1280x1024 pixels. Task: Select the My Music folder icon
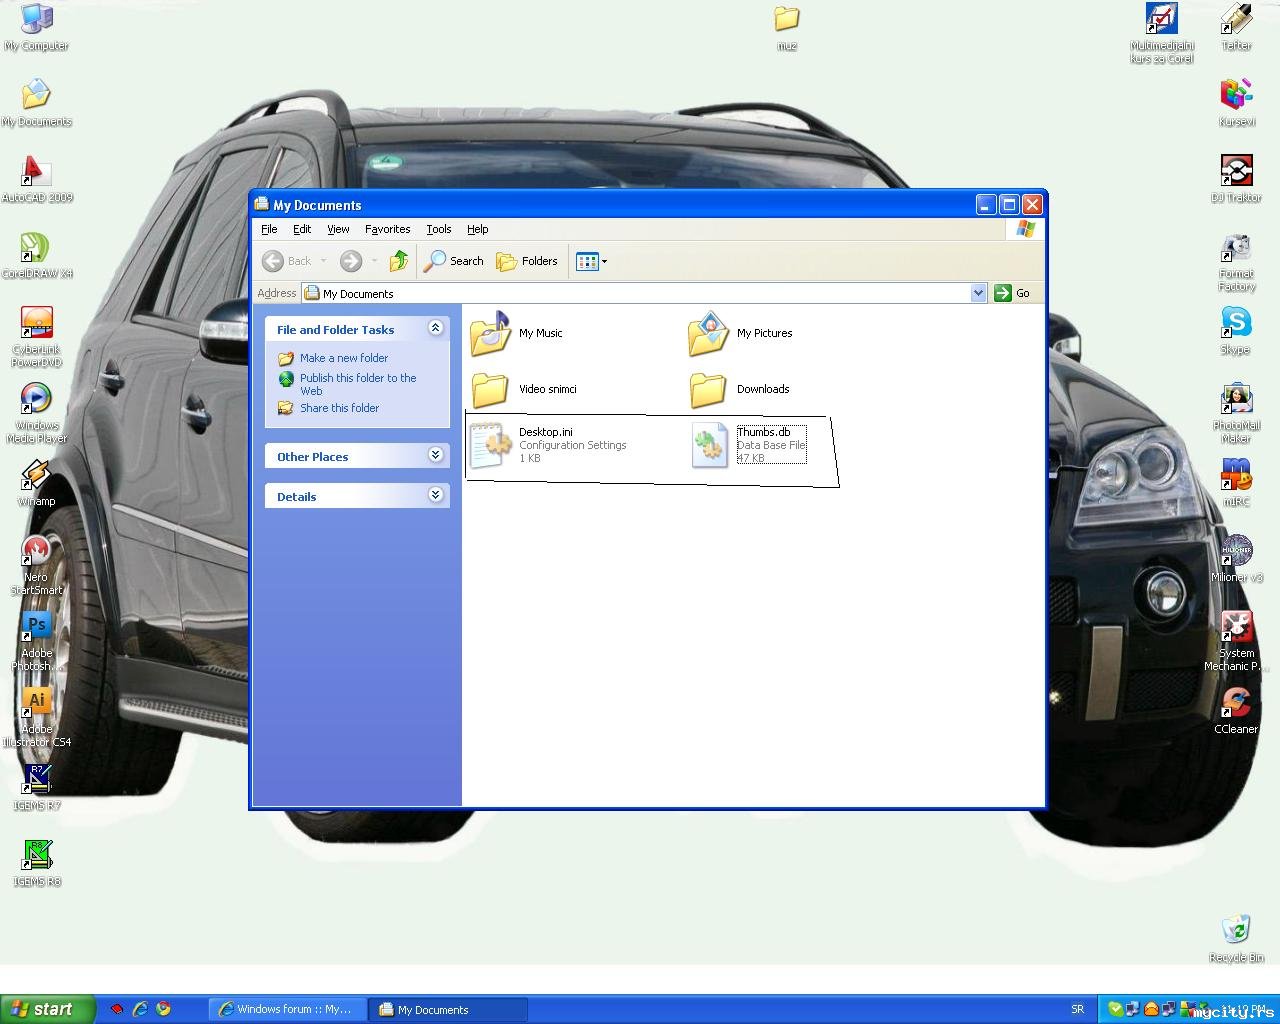[x=490, y=334]
